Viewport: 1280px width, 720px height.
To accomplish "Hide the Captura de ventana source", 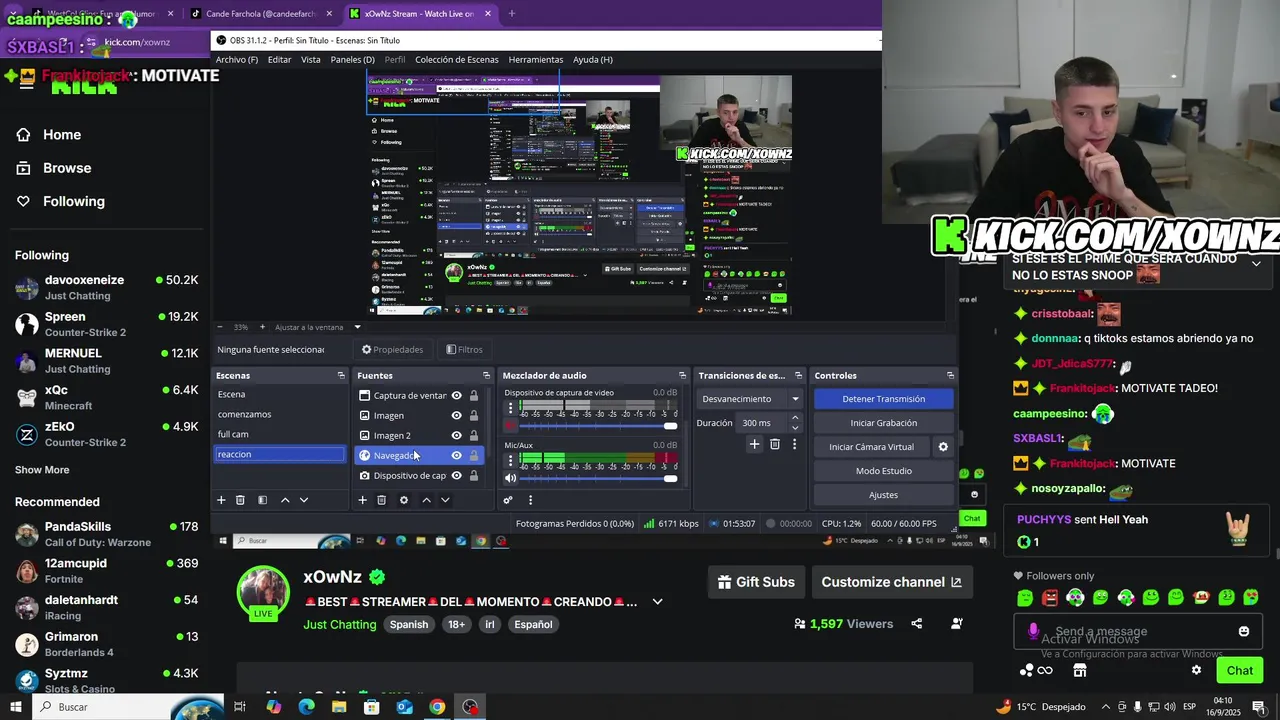I will (x=456, y=396).
